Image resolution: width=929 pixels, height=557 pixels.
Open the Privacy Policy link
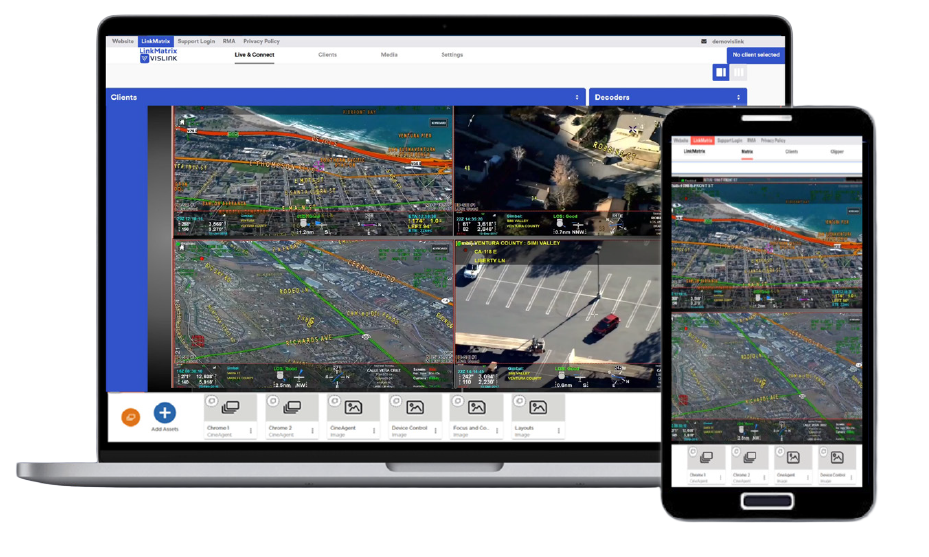[262, 41]
